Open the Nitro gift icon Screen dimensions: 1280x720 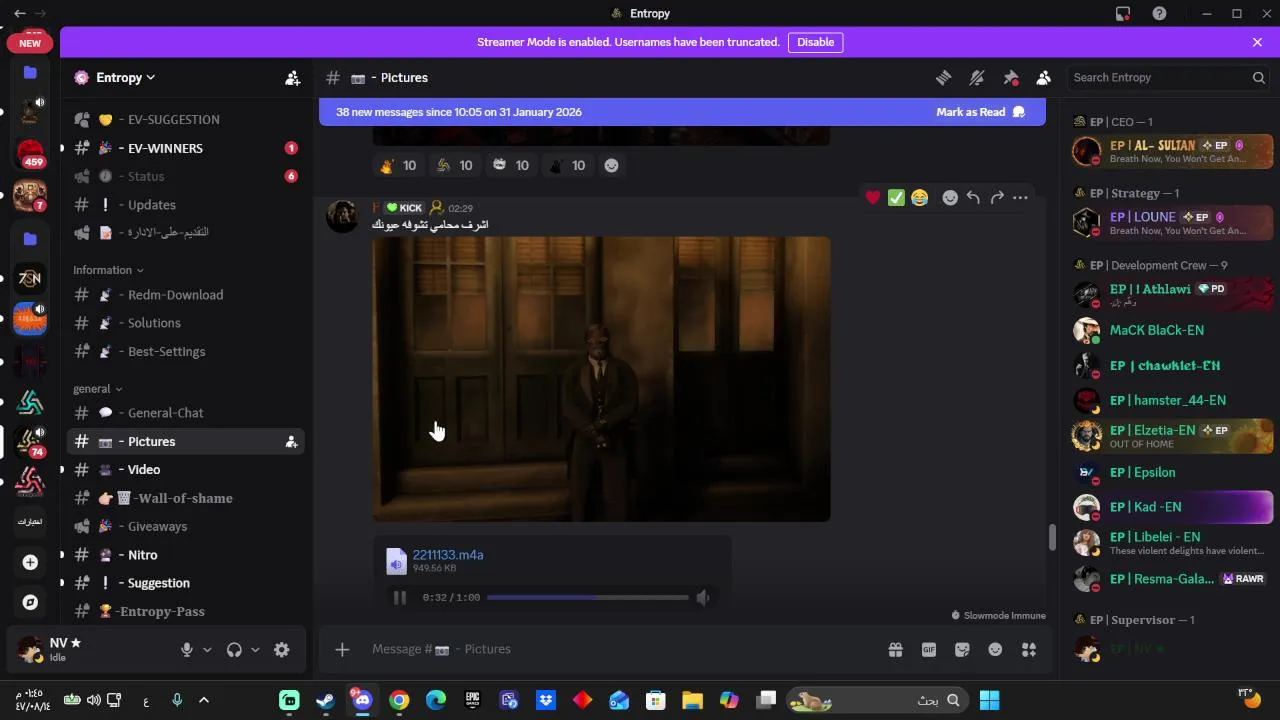click(x=895, y=650)
